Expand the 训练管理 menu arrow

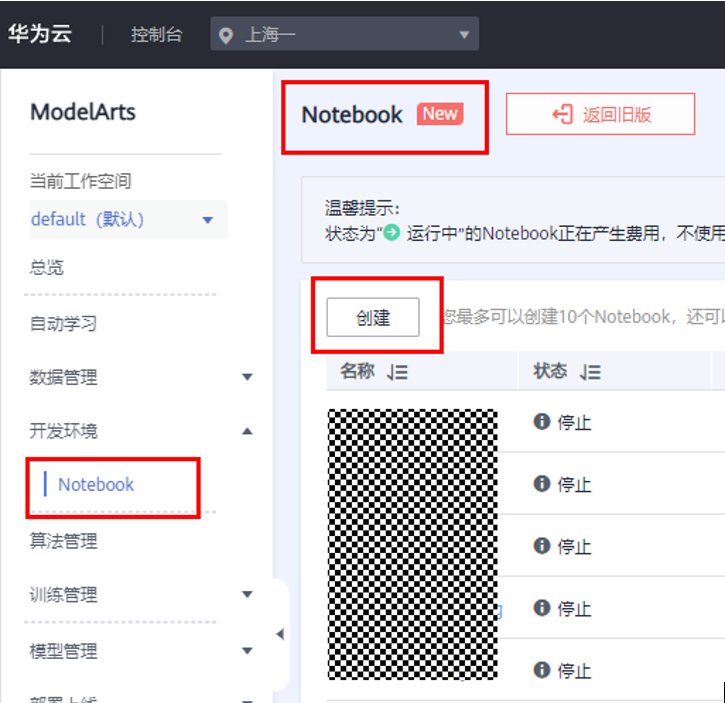pyautogui.click(x=247, y=594)
